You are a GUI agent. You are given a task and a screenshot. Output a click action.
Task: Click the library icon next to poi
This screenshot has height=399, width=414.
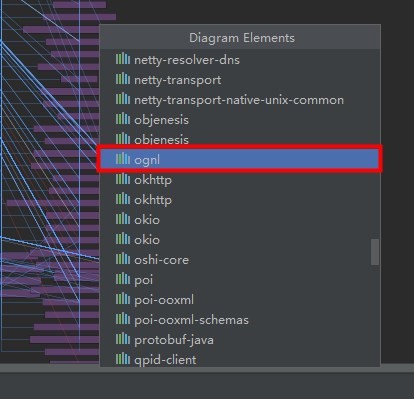(123, 279)
